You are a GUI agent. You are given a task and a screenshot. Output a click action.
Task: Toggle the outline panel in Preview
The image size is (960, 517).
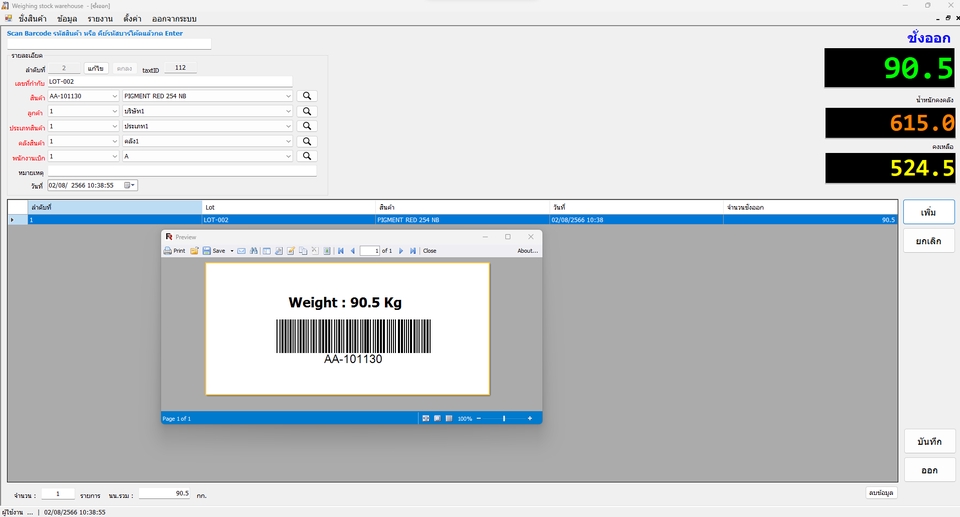pos(267,251)
